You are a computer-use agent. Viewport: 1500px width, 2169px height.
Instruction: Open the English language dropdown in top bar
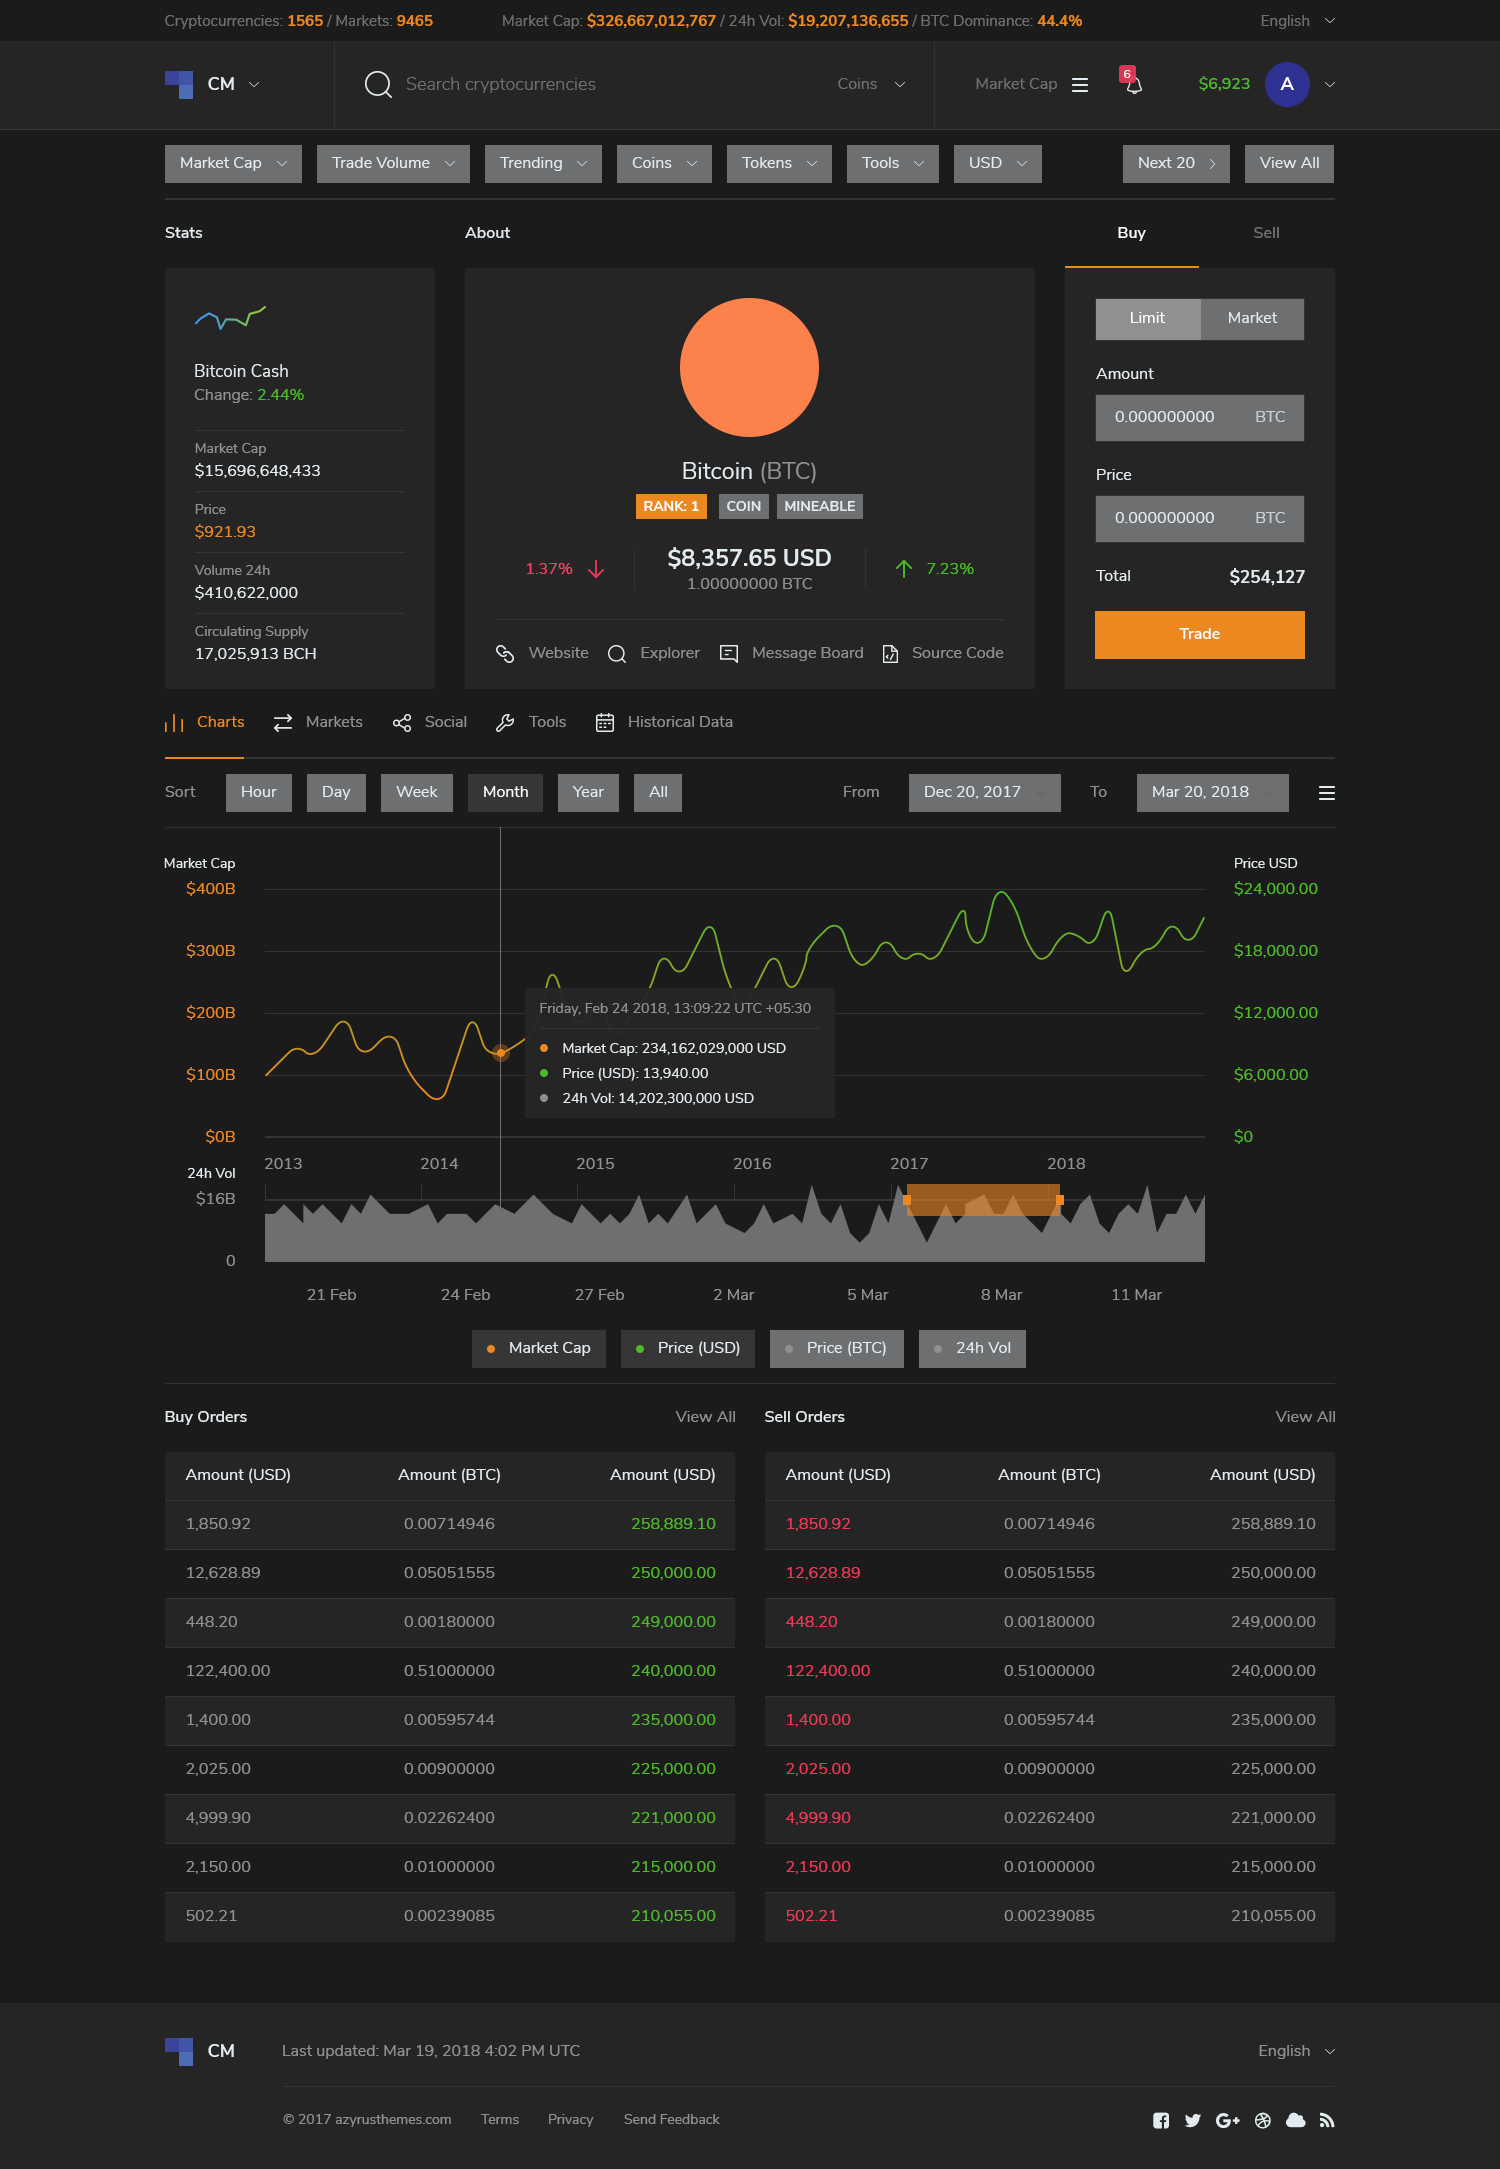[1297, 21]
